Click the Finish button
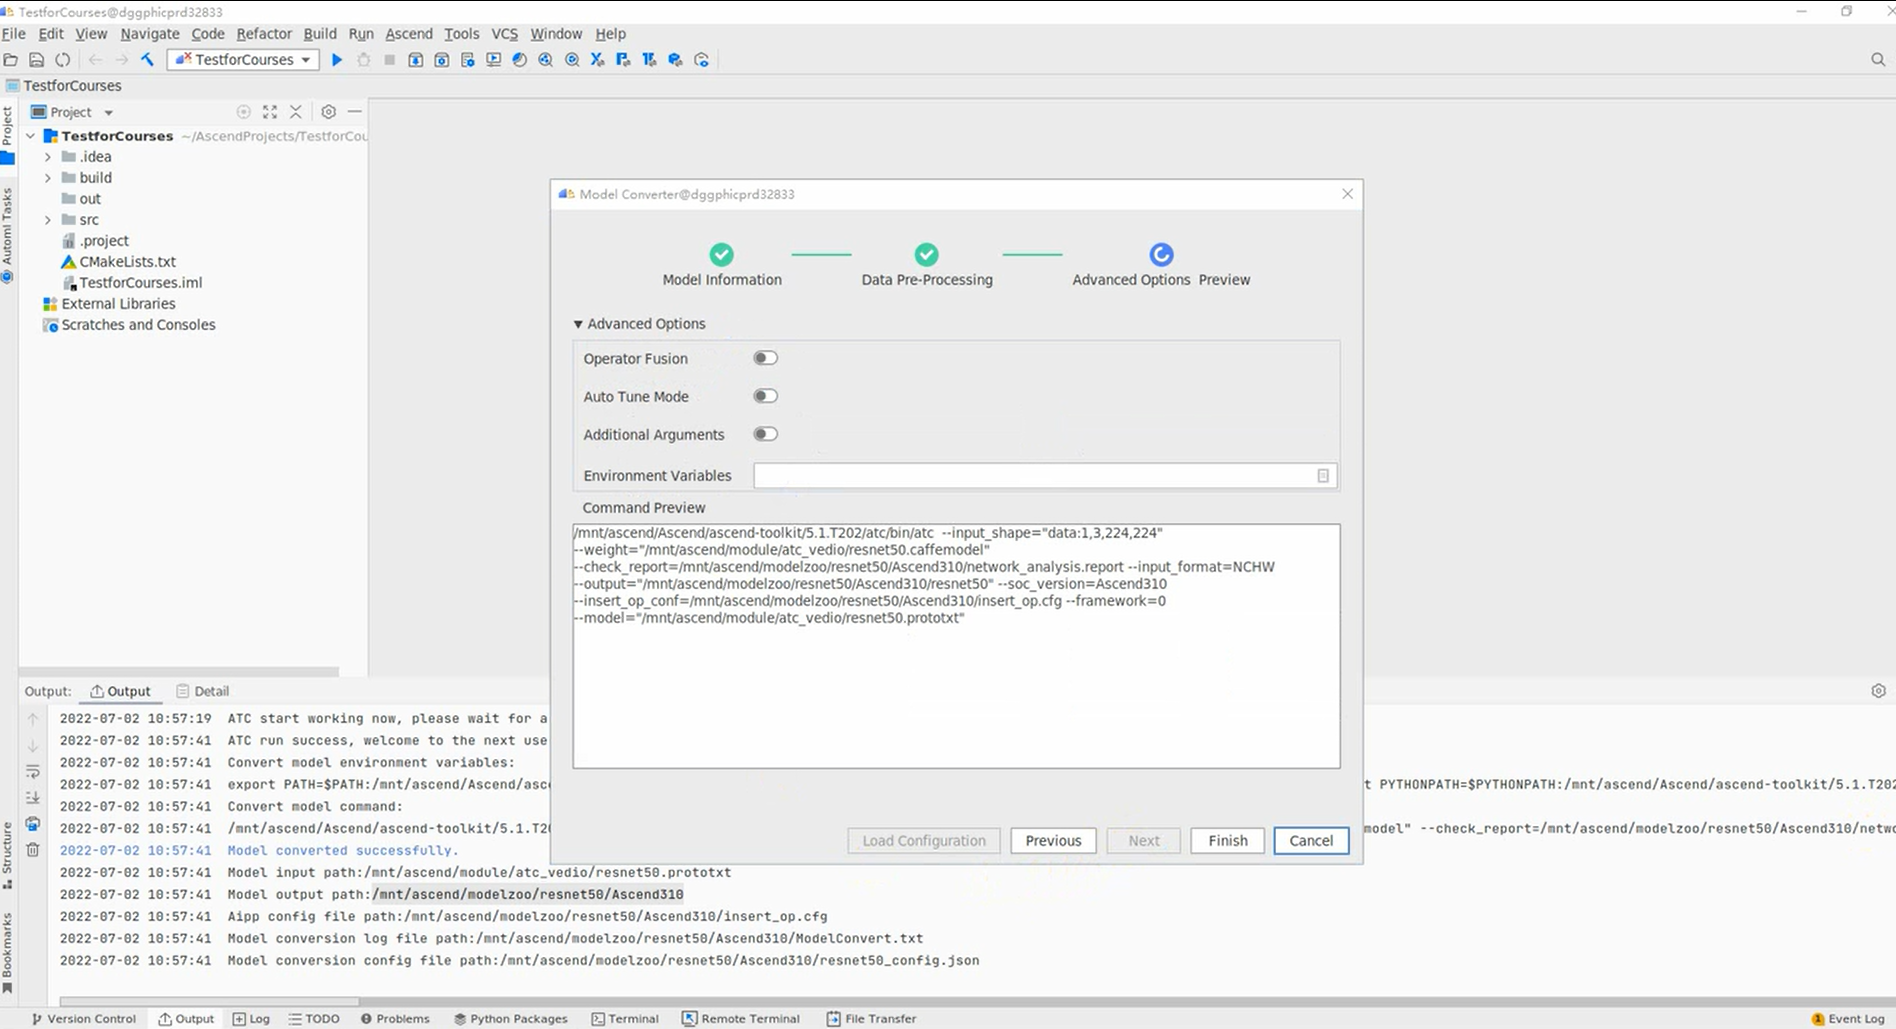 tap(1227, 841)
